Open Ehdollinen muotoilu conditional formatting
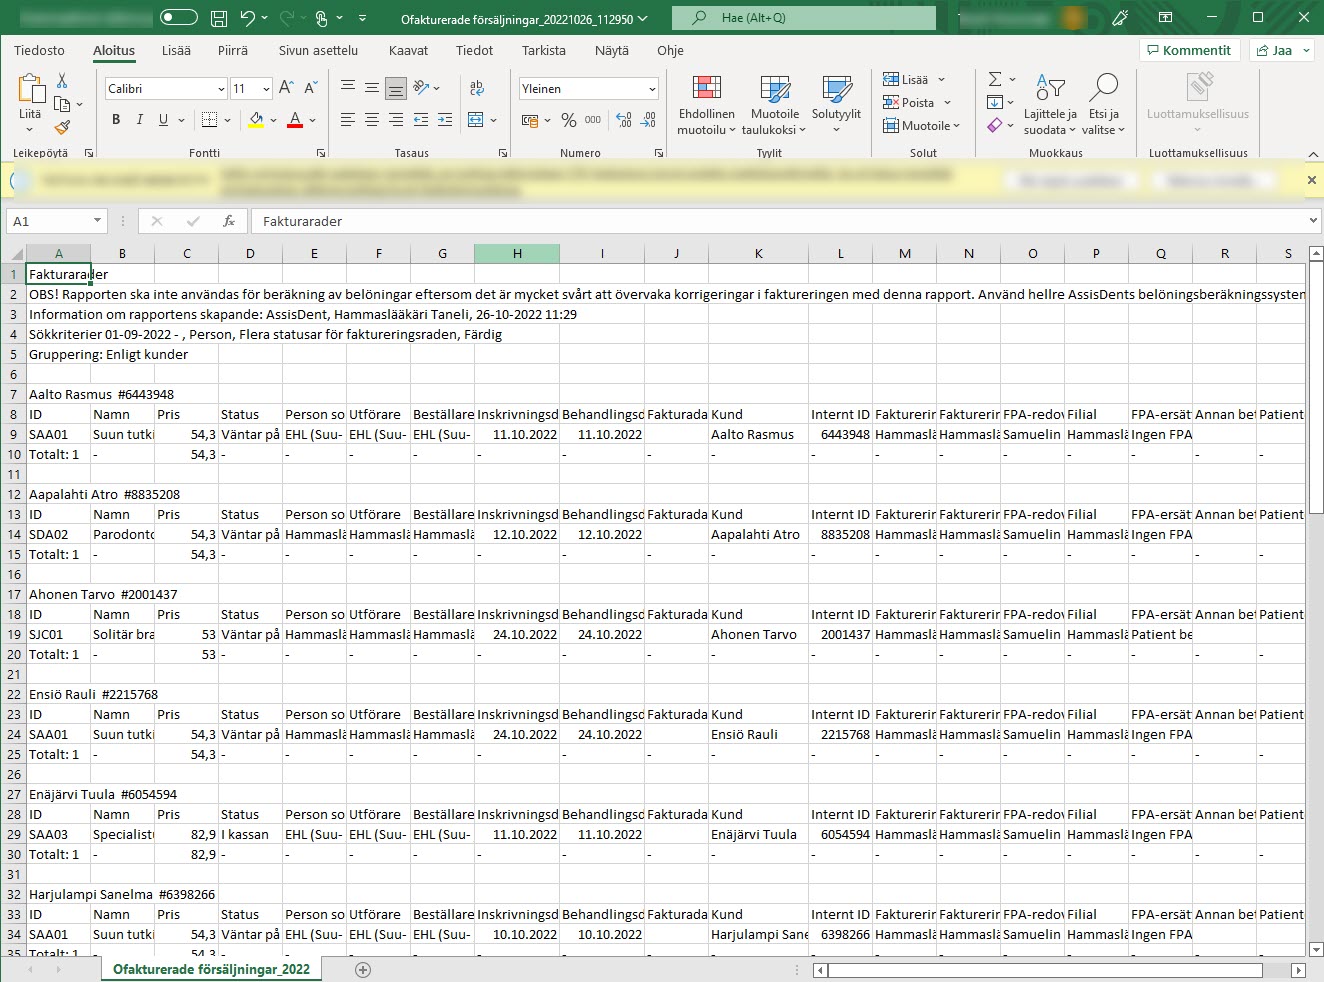The width and height of the screenshot is (1324, 982). coord(706,105)
